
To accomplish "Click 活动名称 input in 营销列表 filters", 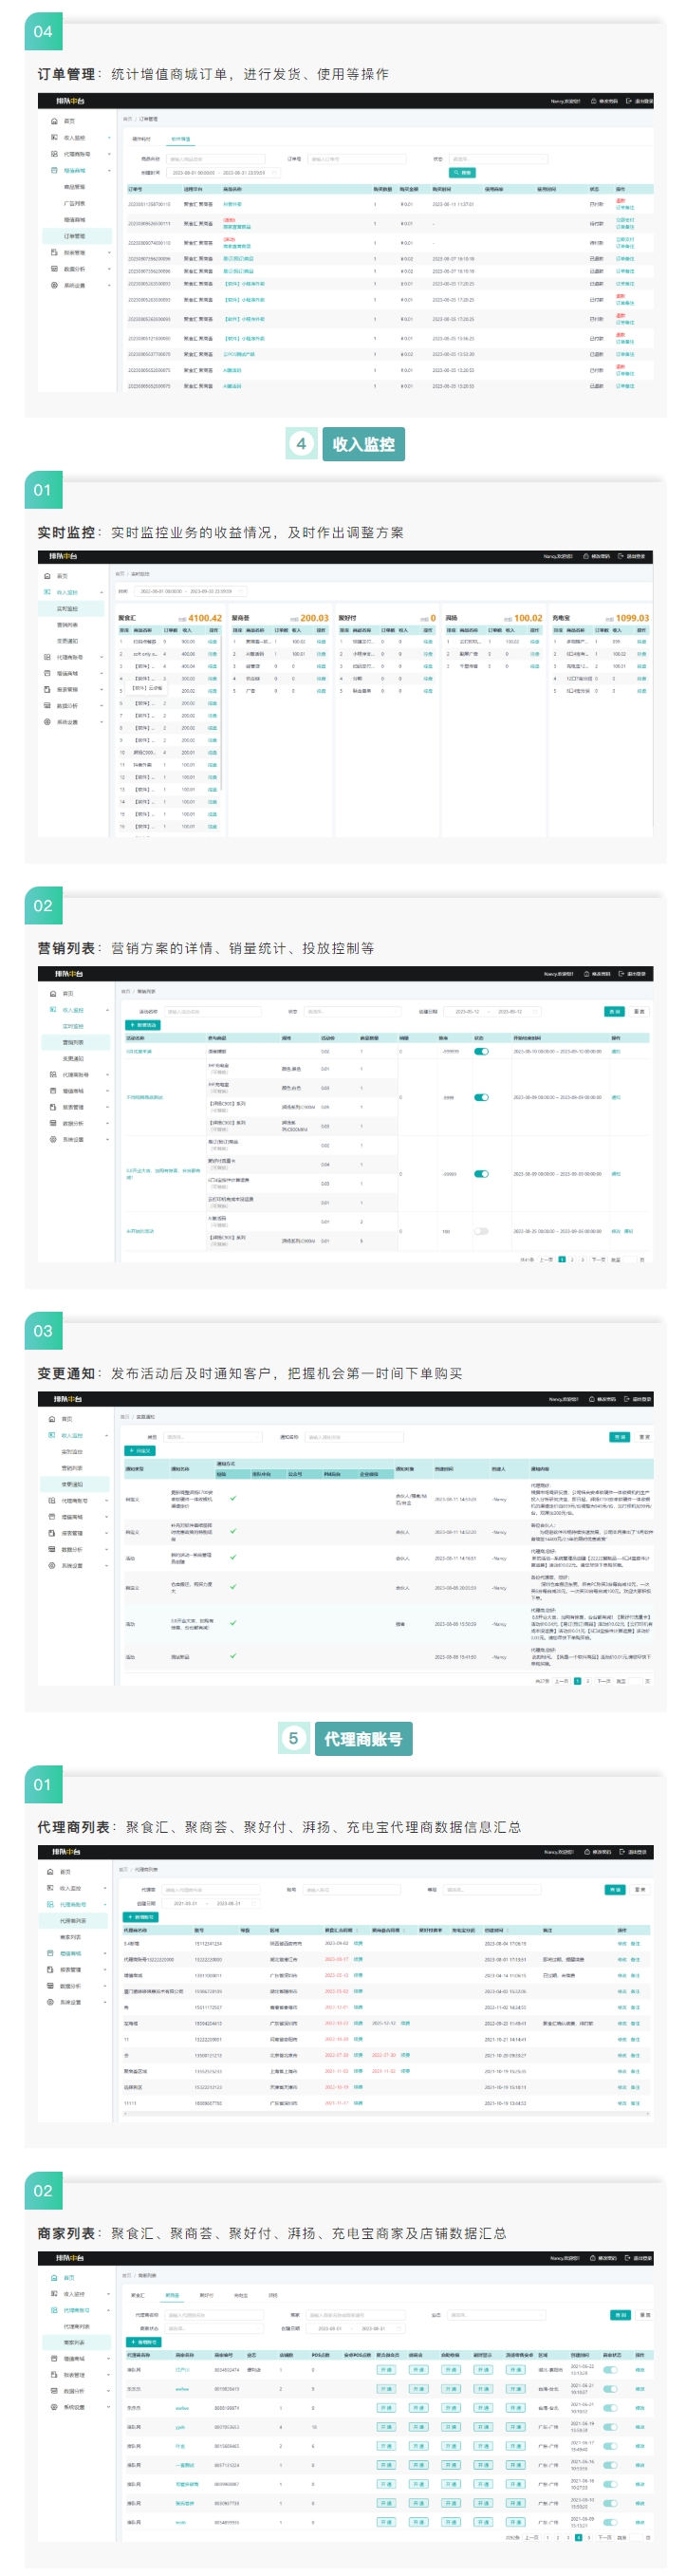I will click(213, 1011).
